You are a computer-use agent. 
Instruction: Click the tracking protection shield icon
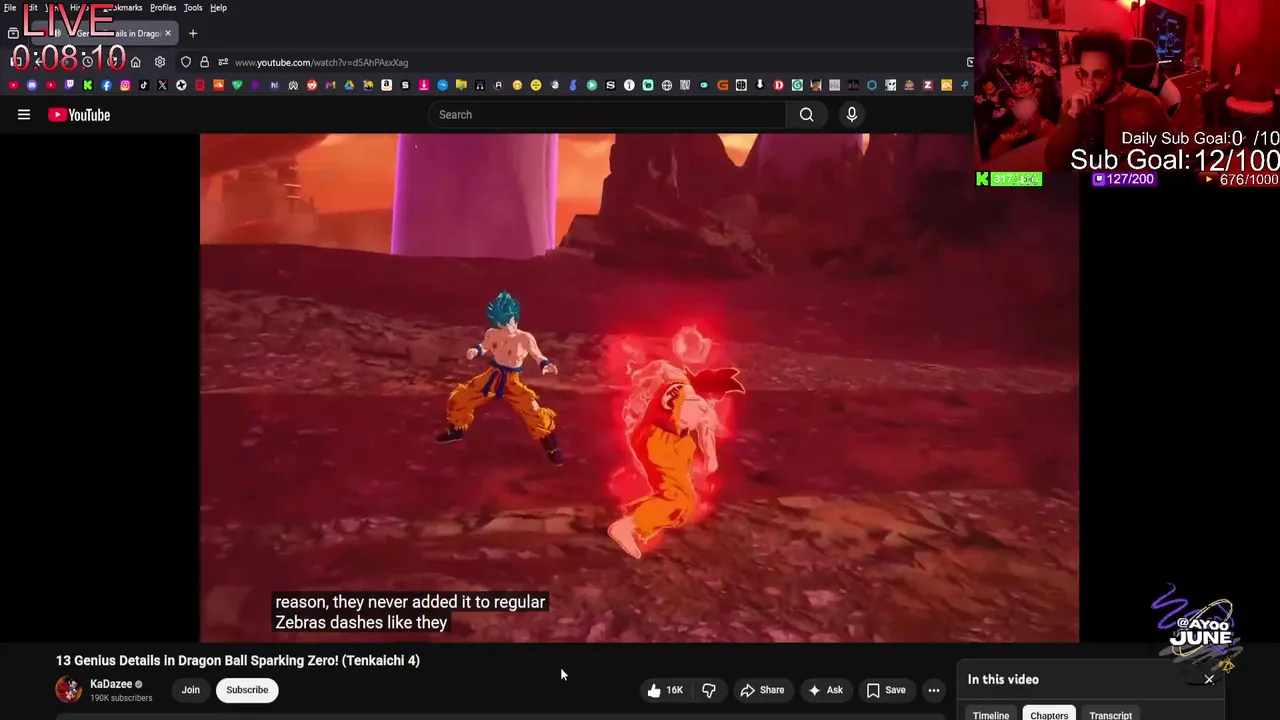[186, 62]
